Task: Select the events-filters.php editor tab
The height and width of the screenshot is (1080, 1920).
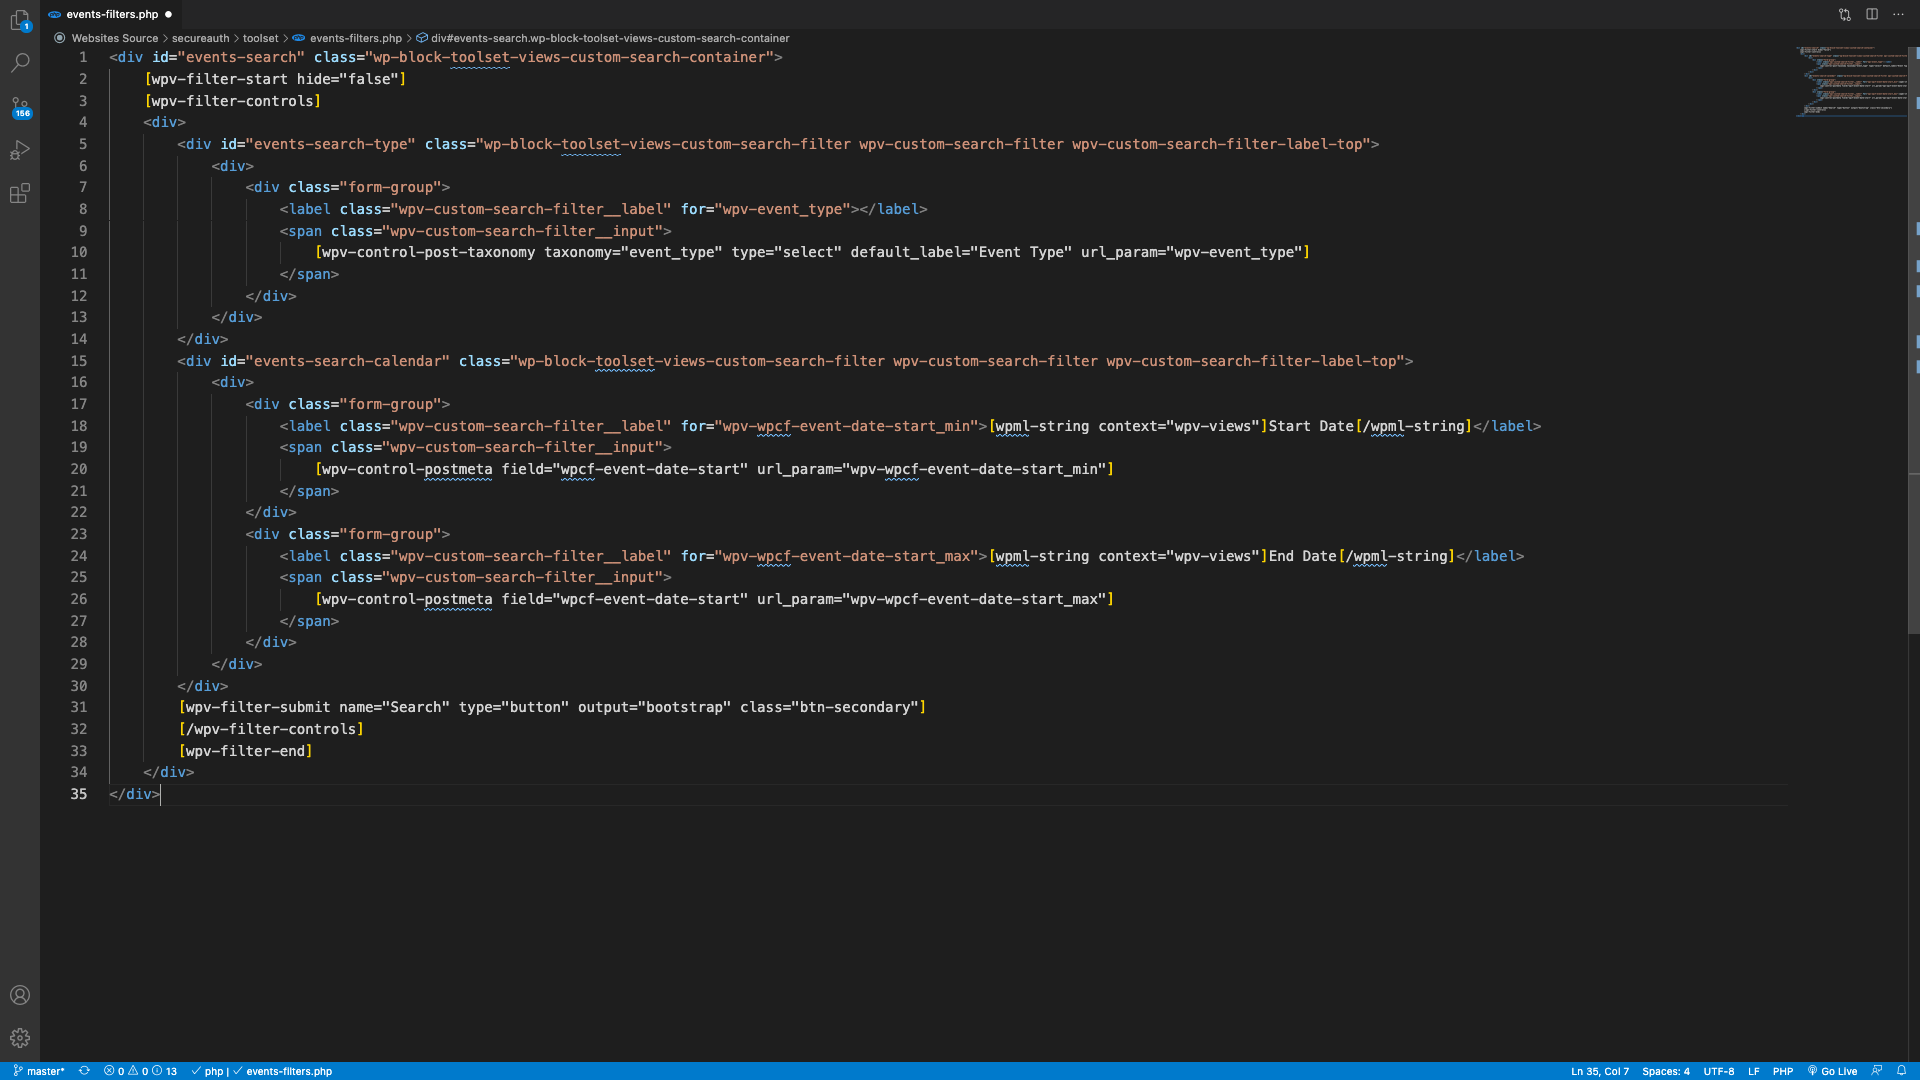Action: [x=111, y=14]
